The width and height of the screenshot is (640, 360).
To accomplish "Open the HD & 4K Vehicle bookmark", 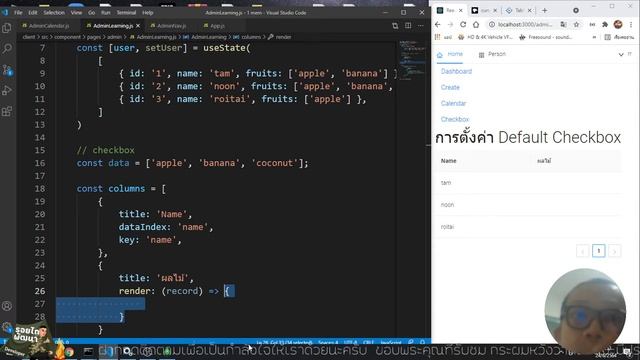I will coord(485,37).
